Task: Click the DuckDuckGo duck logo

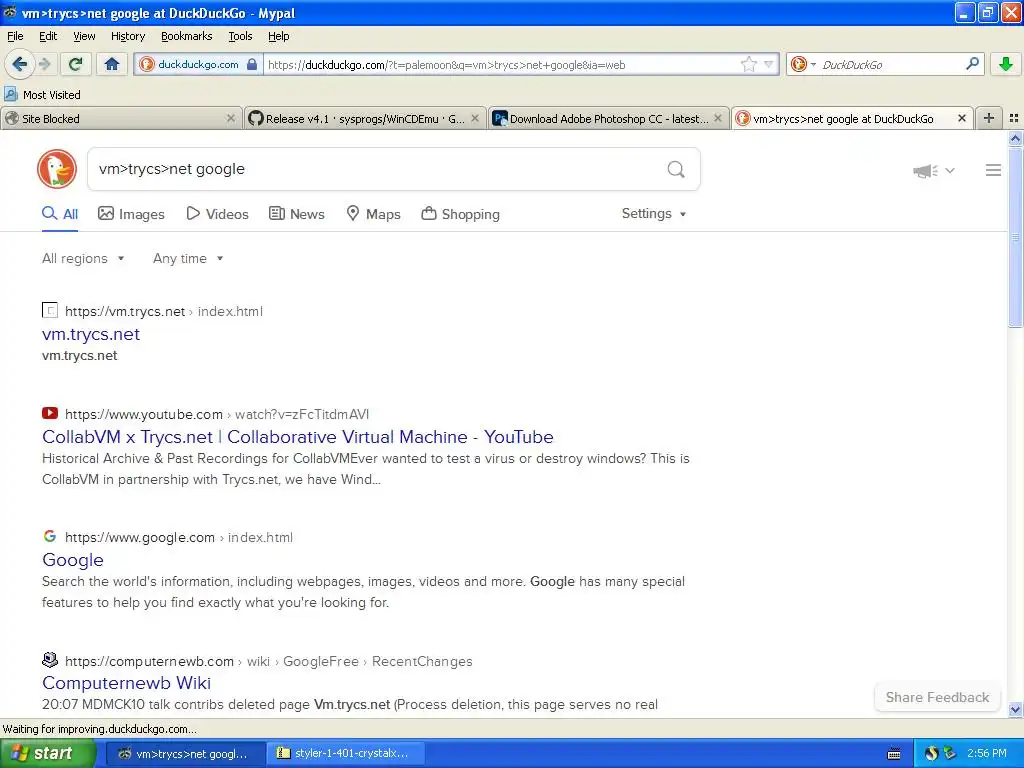Action: pyautogui.click(x=57, y=169)
